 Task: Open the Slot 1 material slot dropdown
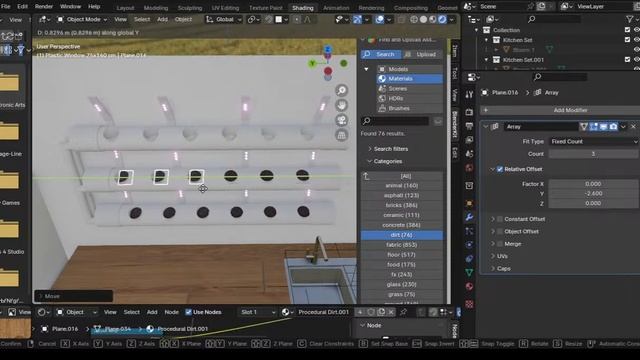258,312
